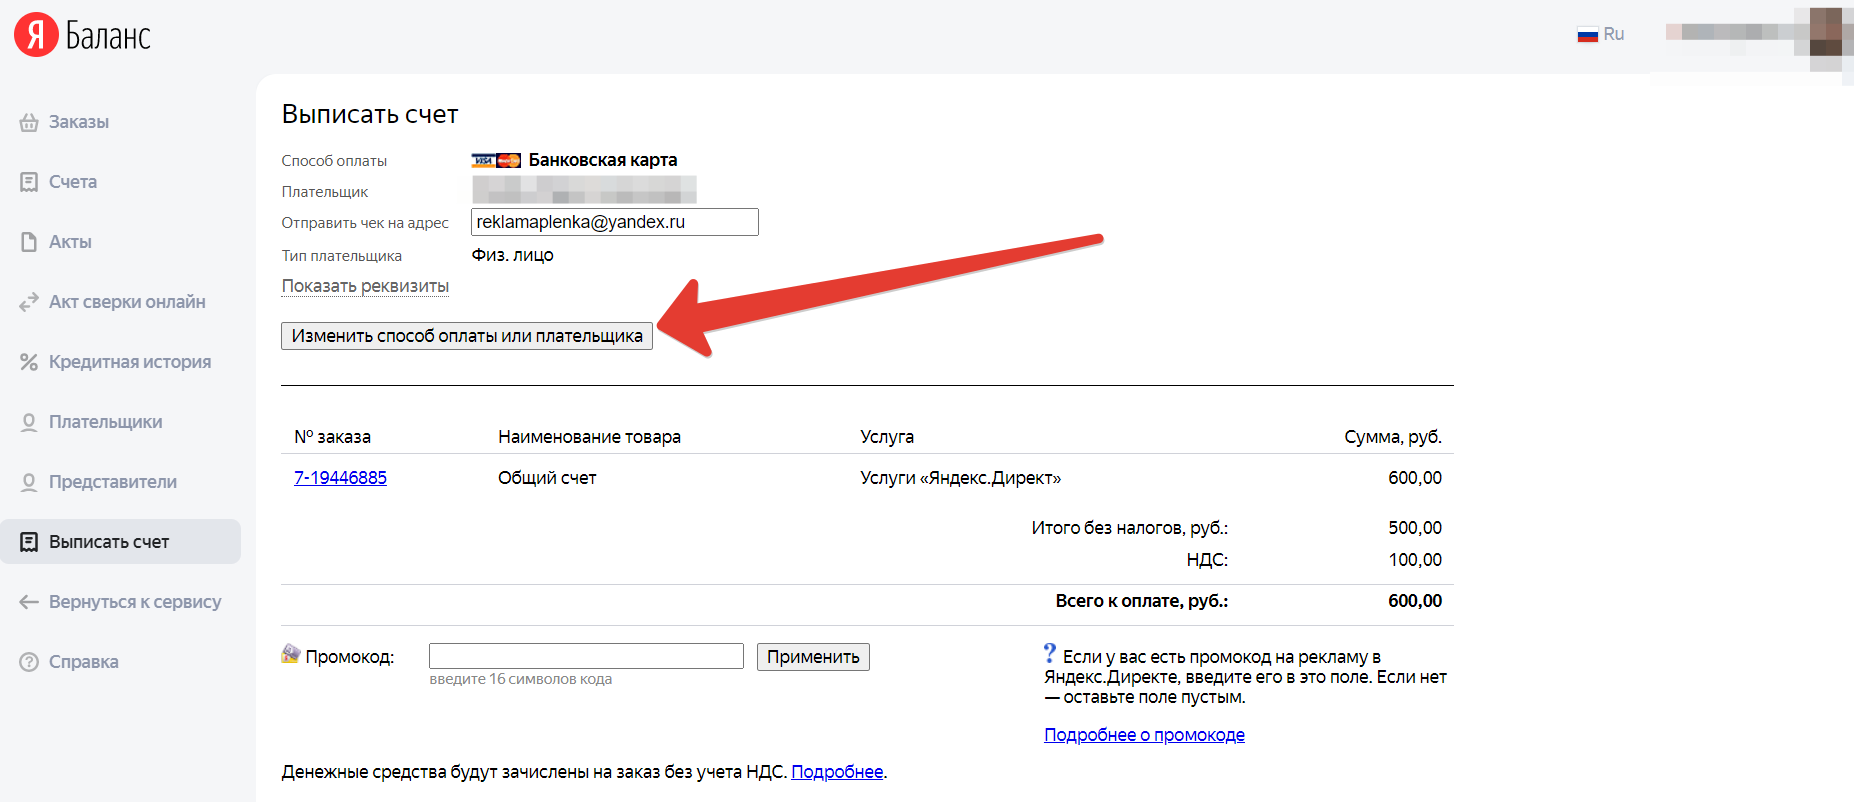Image resolution: width=1854 pixels, height=802 pixels.
Task: Focus the Промокод input field
Action: pos(586,656)
